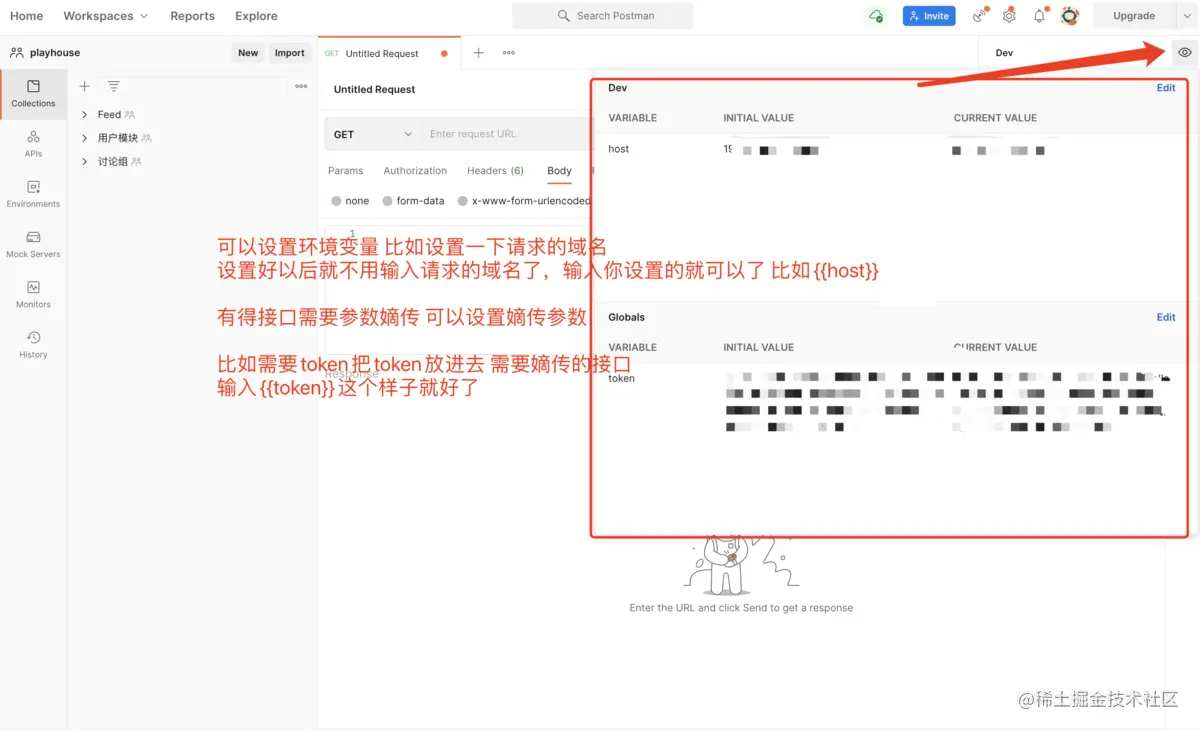Click Edit link for Globals
Image resolution: width=1200 pixels, height=731 pixels.
(x=1166, y=317)
